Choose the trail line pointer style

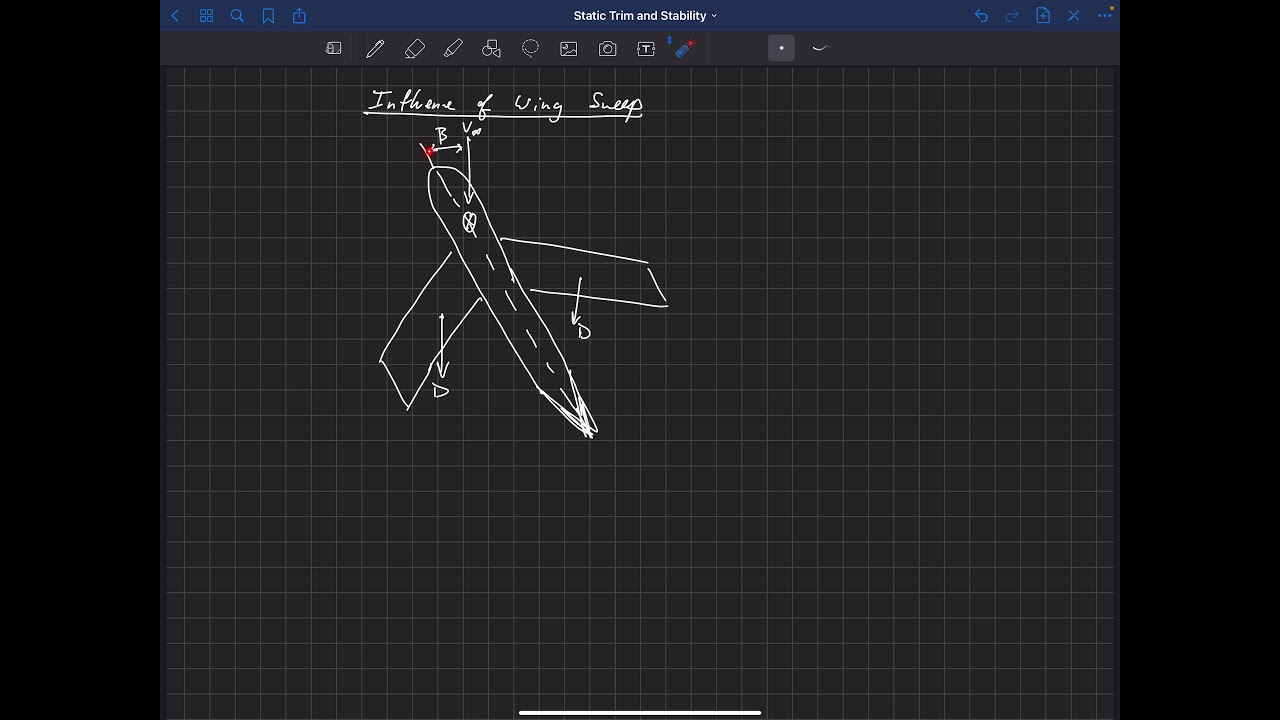click(x=821, y=48)
